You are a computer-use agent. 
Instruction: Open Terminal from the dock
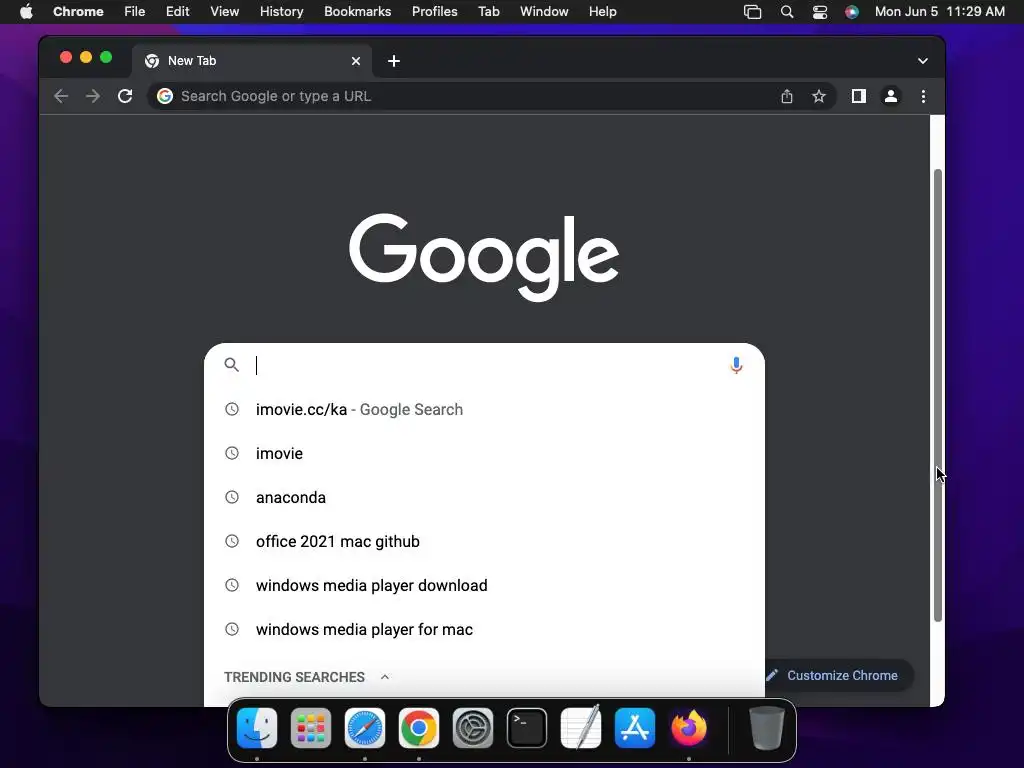(526, 728)
